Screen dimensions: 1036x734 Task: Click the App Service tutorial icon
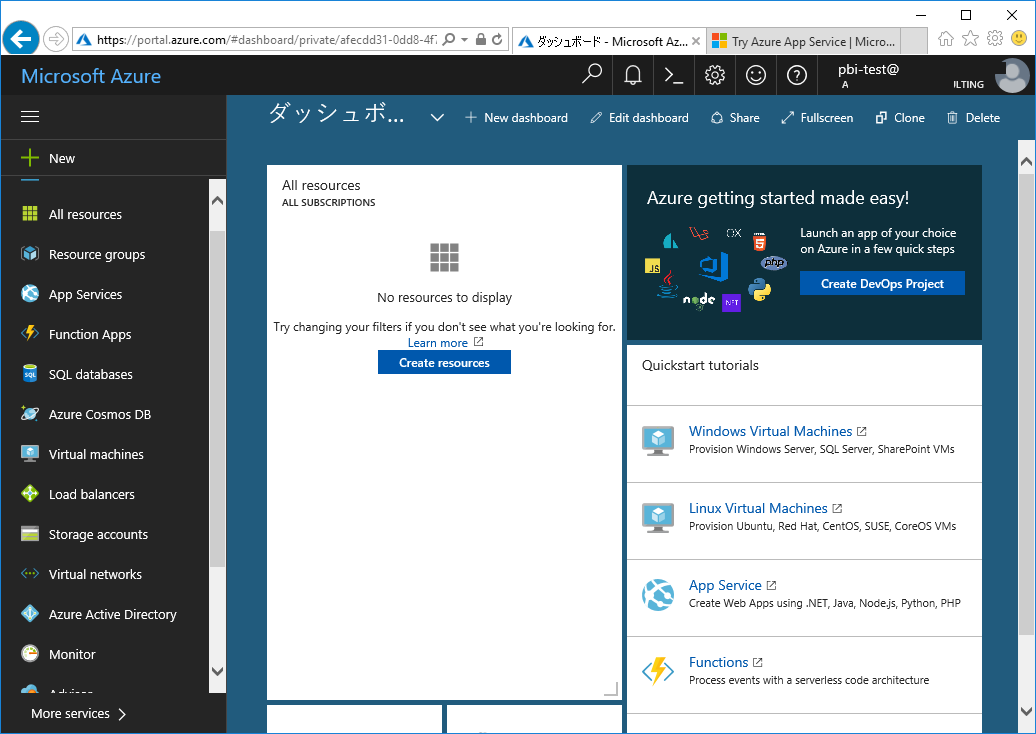(657, 594)
